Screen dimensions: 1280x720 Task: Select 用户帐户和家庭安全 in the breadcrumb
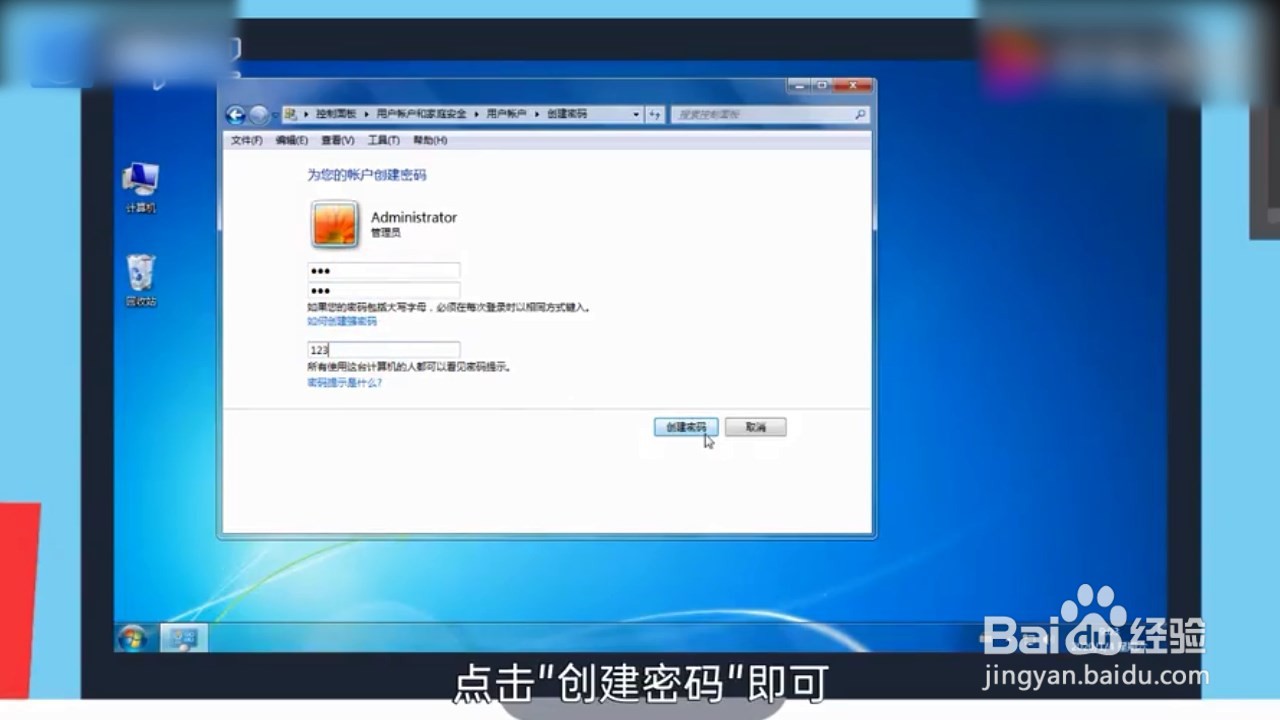coord(421,115)
